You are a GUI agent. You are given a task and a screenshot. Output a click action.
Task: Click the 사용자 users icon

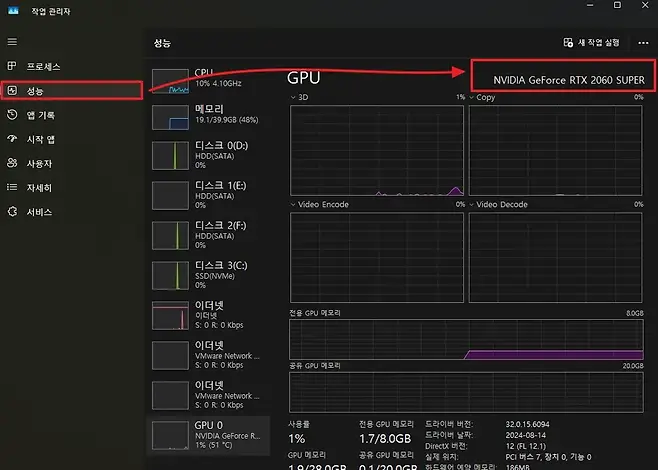[12, 163]
